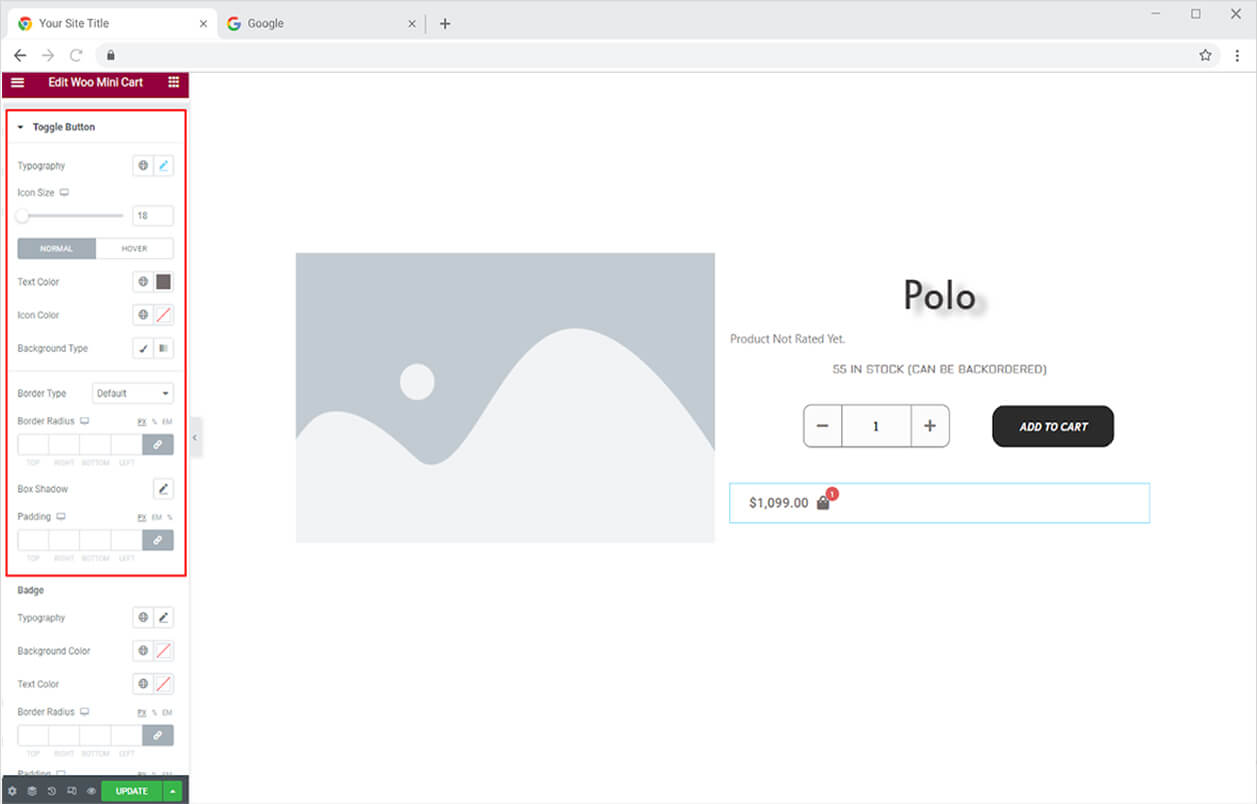
Task: Click the green Update button
Action: click(132, 791)
